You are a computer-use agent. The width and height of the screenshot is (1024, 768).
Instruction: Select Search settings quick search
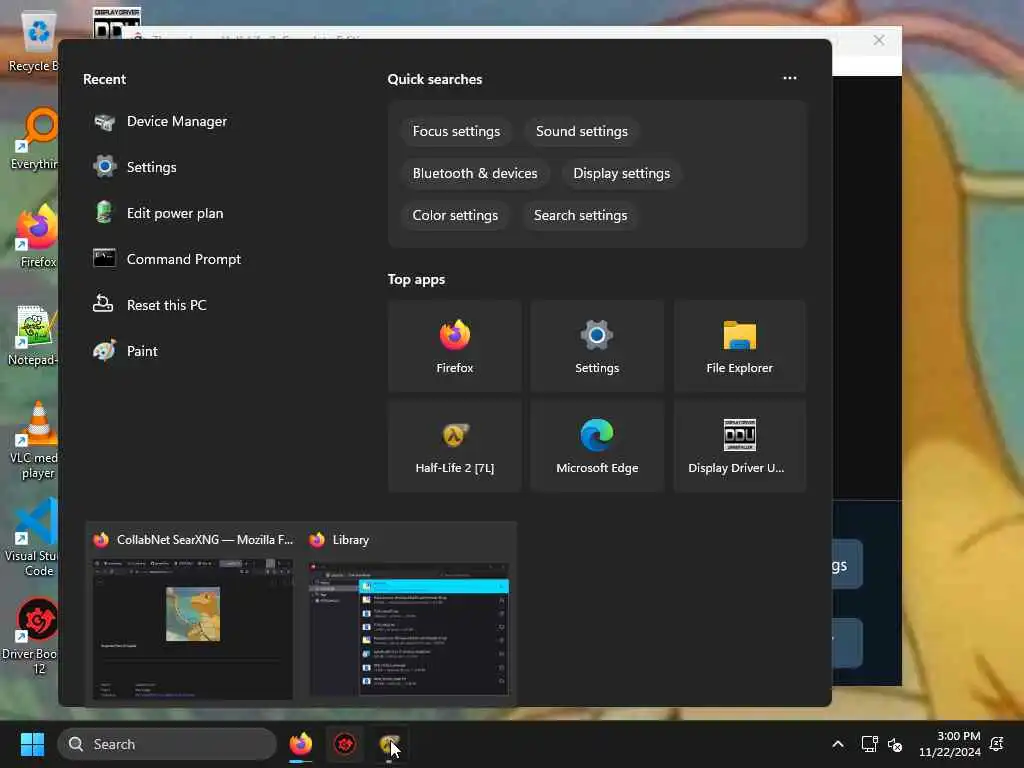(x=581, y=215)
